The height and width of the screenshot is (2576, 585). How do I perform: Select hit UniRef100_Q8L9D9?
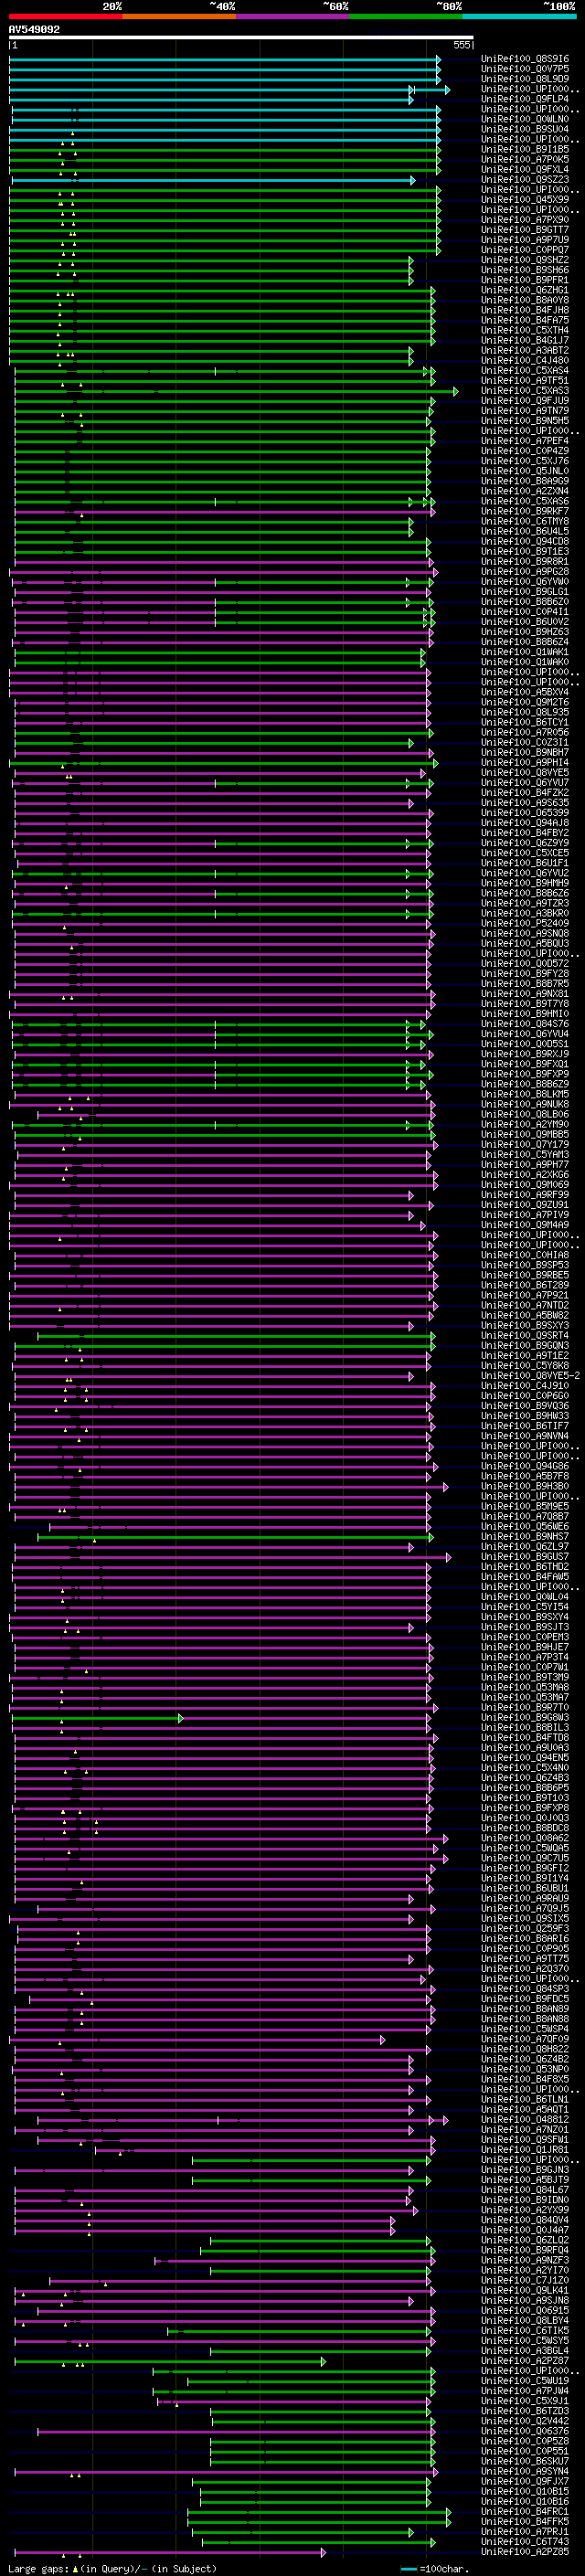tap(525, 79)
